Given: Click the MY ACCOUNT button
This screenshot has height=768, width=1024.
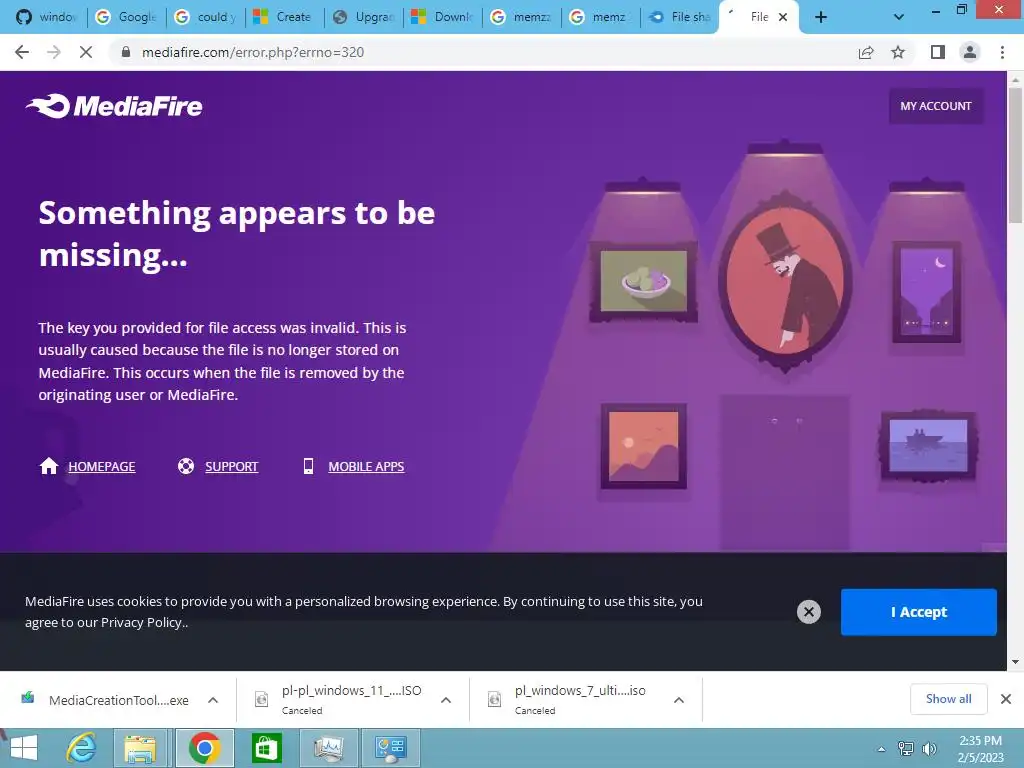Looking at the screenshot, I should click(936, 106).
